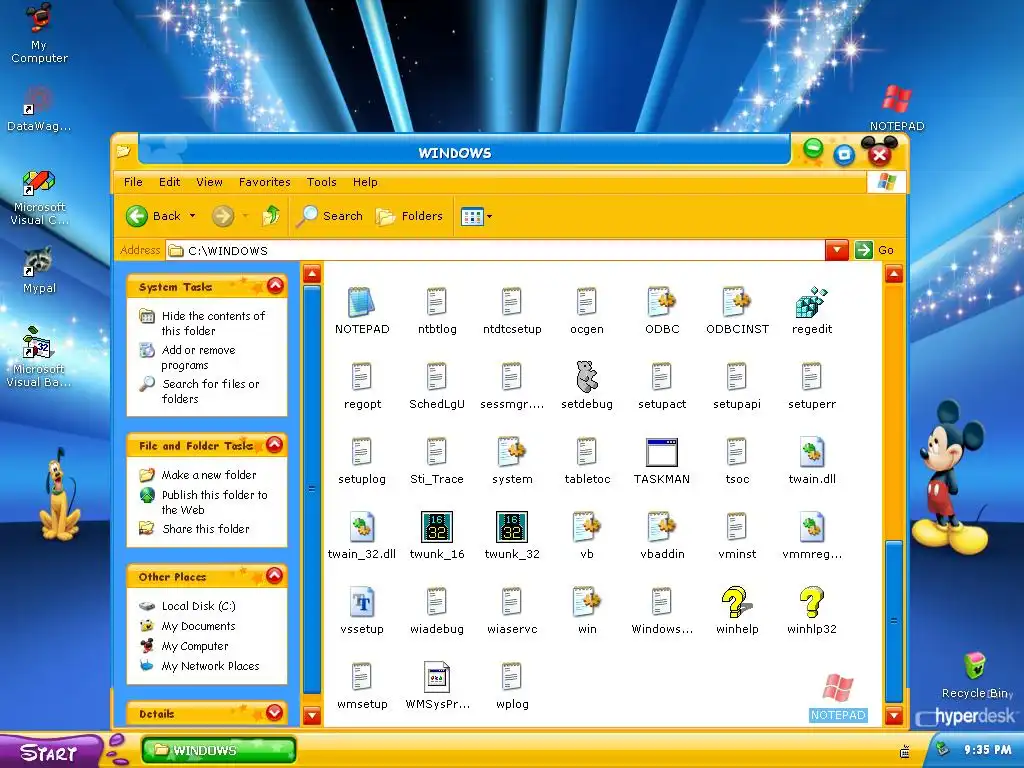Click the 9:35 PM system clock

click(987, 750)
